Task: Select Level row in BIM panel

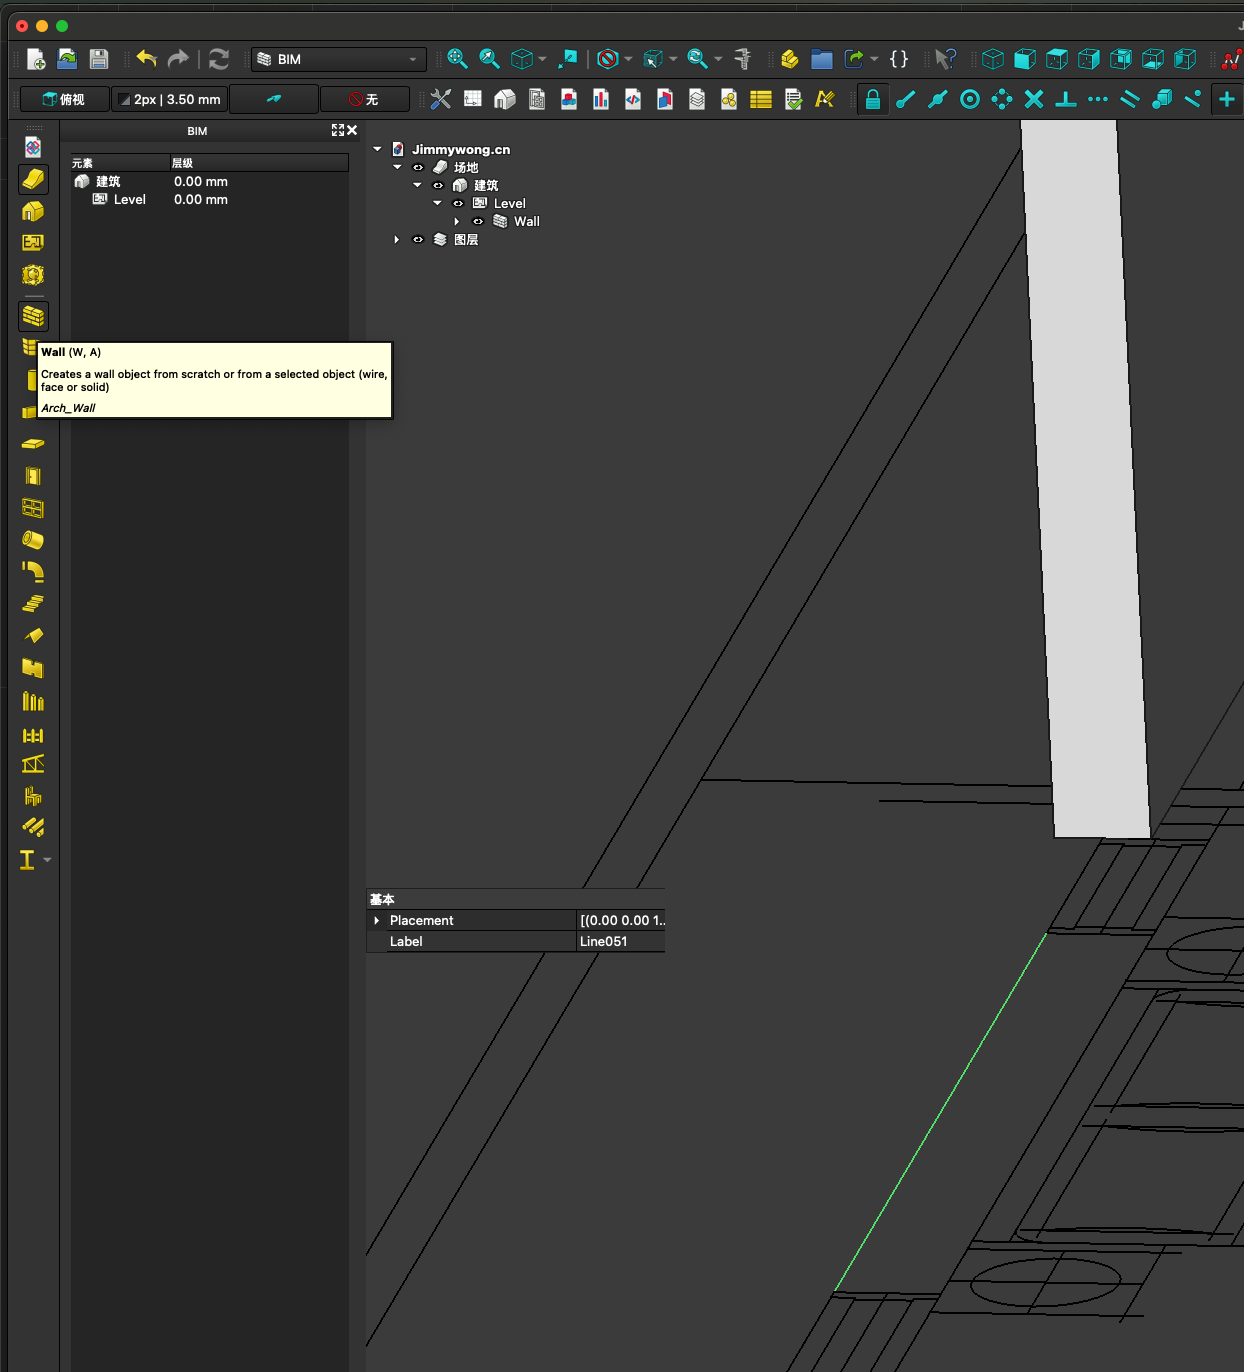Action: 130,200
